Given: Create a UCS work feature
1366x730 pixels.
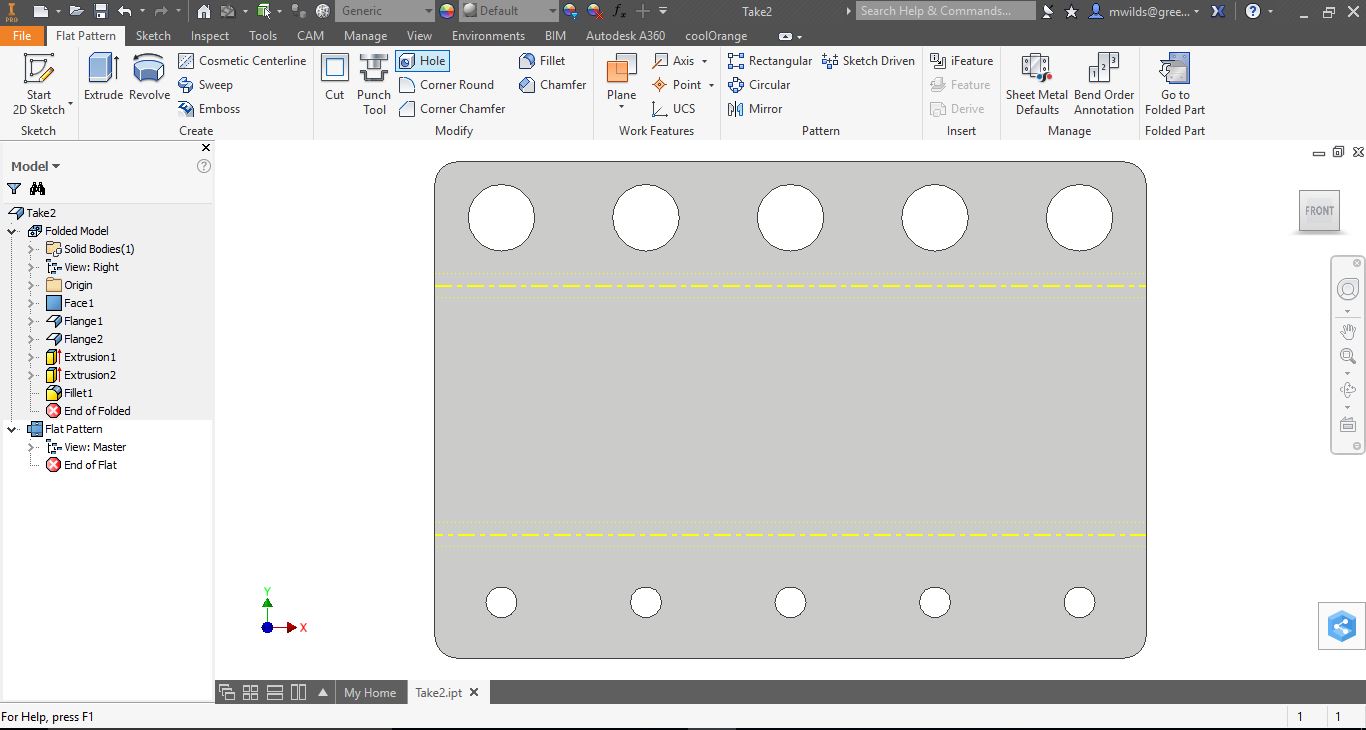Looking at the screenshot, I should point(673,109).
